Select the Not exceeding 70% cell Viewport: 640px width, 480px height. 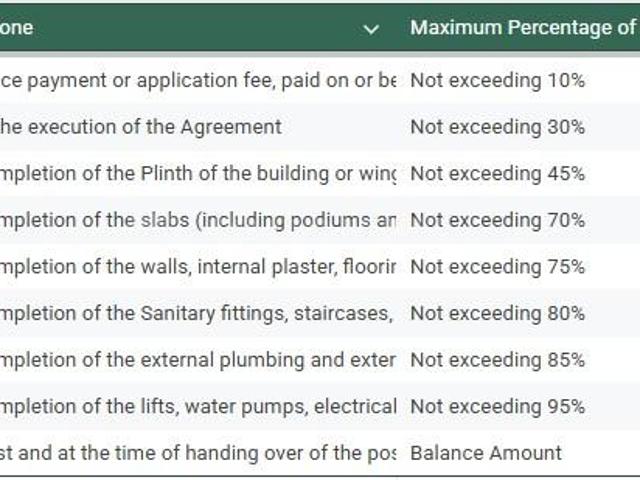tap(497, 220)
